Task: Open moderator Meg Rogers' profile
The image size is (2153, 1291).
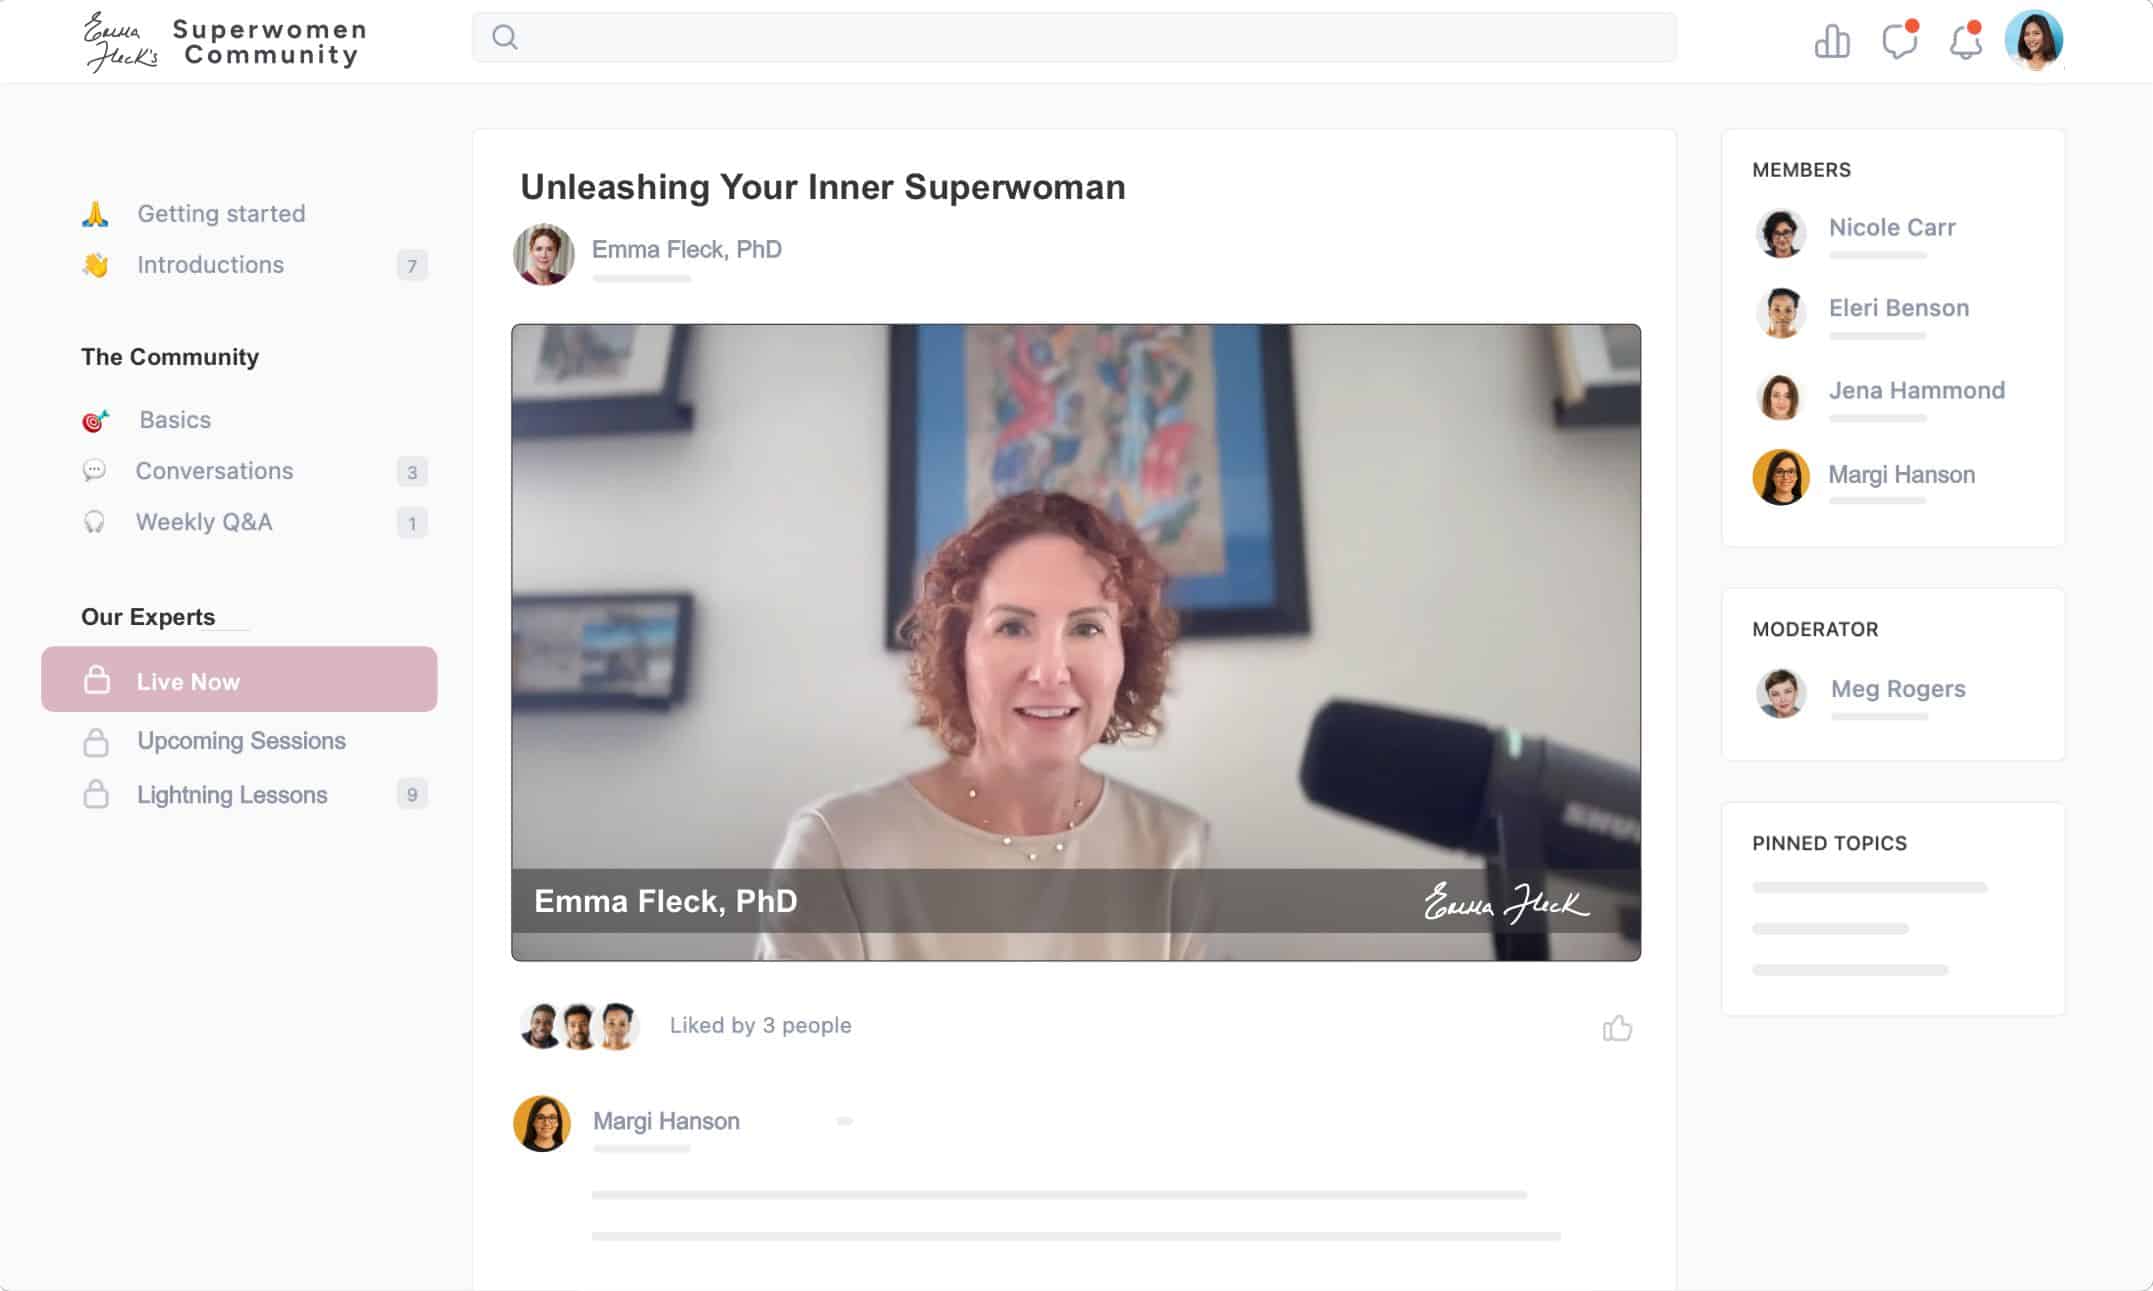Action: pos(1897,689)
